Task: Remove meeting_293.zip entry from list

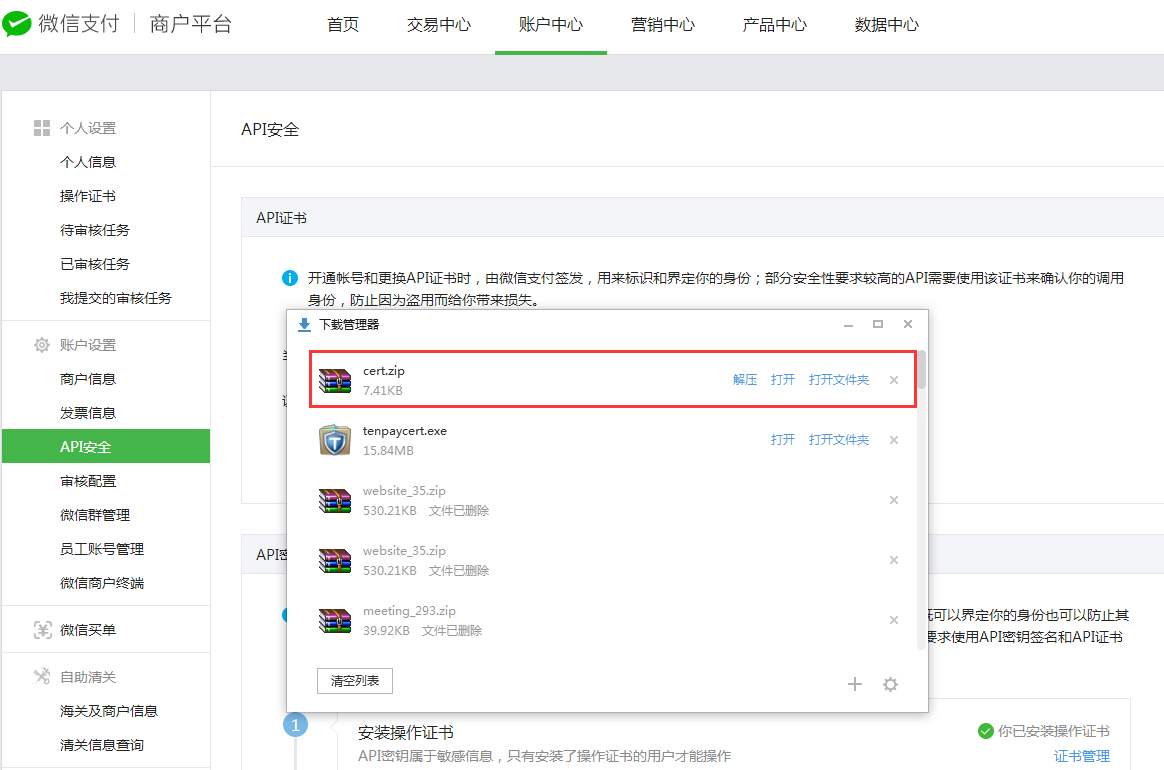Action: click(894, 620)
